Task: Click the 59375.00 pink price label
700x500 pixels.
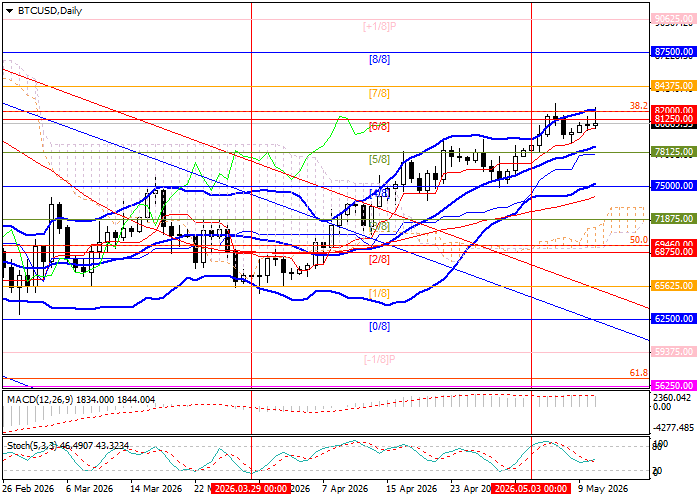Action: point(674,352)
